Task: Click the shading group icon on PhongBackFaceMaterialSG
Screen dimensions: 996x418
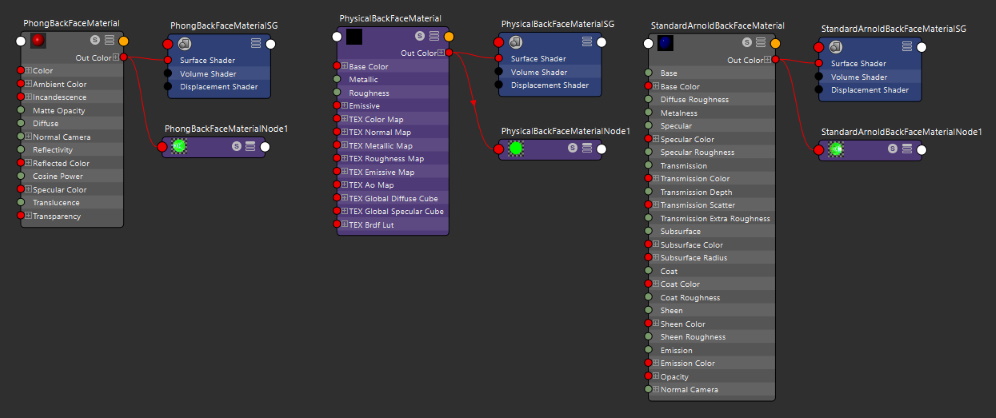Action: 185,43
